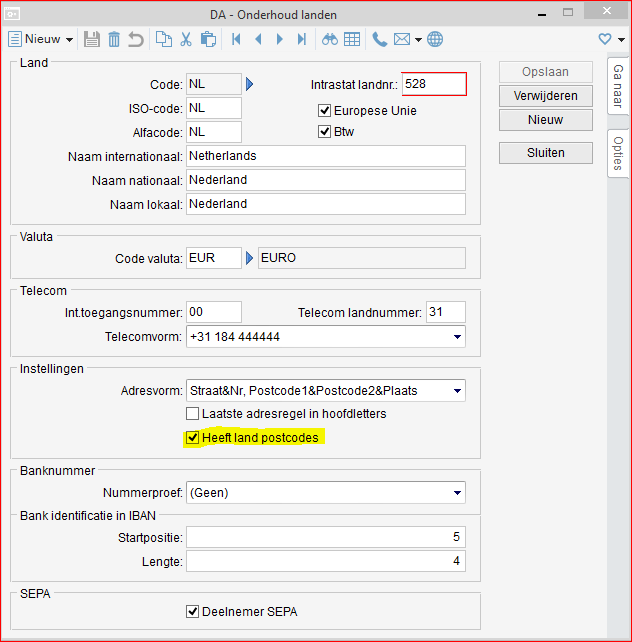Click the phone call icon

(379, 39)
